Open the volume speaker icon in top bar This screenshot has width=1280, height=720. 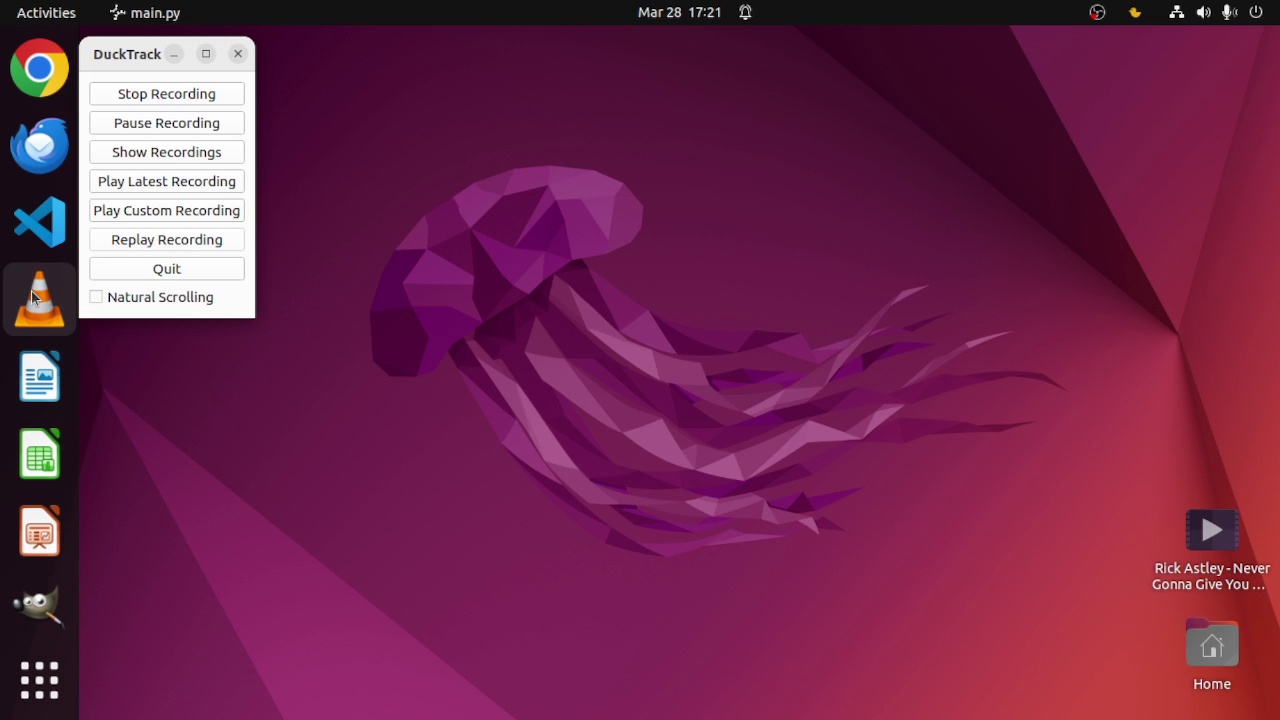point(1203,13)
